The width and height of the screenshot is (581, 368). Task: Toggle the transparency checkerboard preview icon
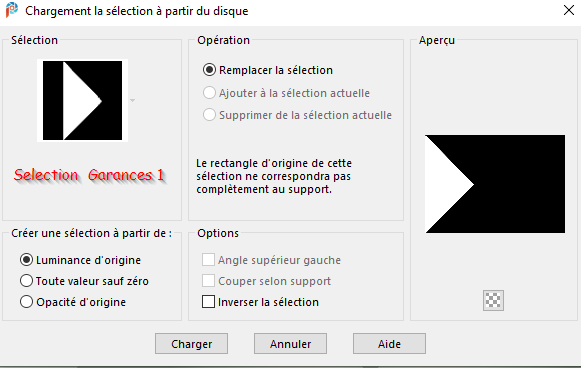pos(493,300)
